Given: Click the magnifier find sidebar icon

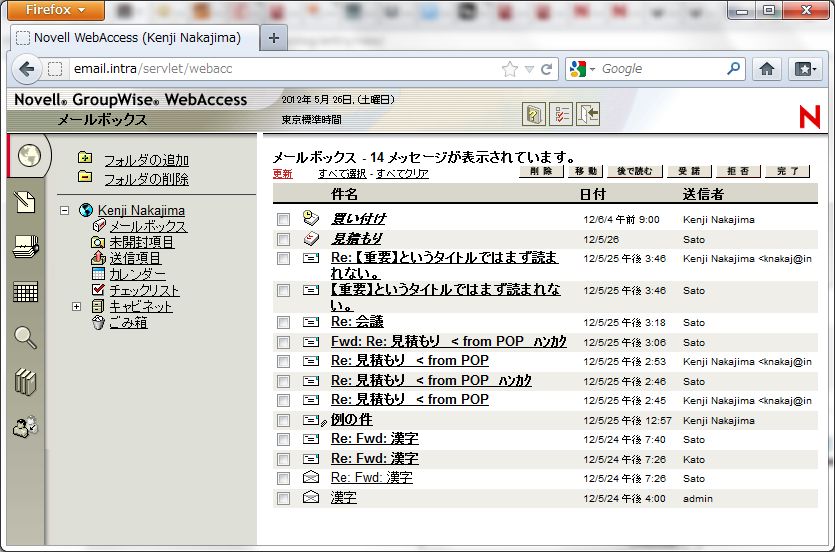Looking at the screenshot, I should (x=25, y=337).
